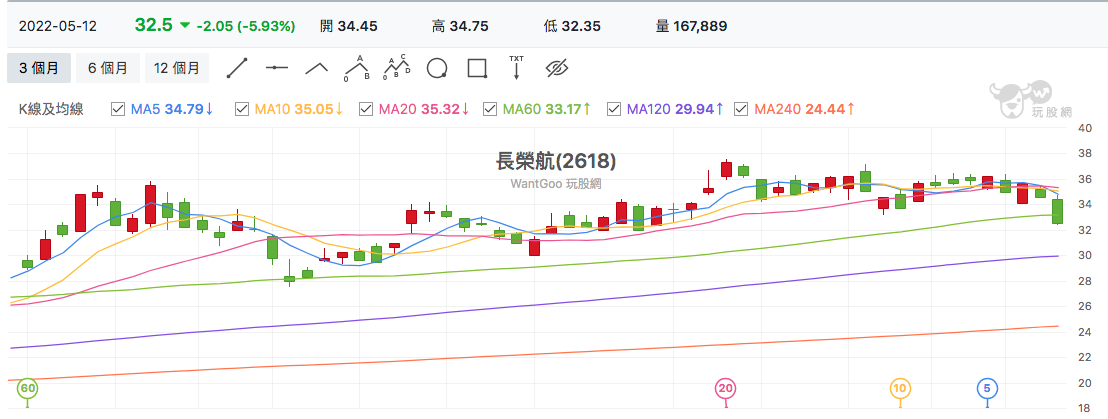This screenshot has height=419, width=1108.
Task: Click the pink 20 timeline marker
Action: tap(726, 388)
